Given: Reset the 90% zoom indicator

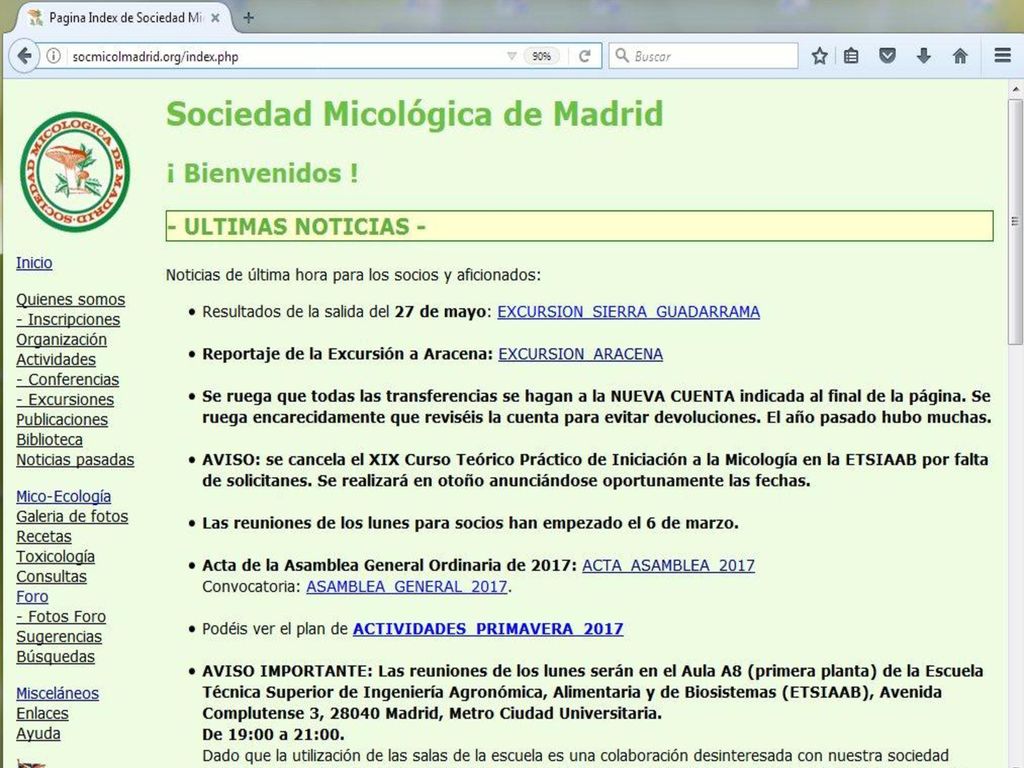Looking at the screenshot, I should point(541,56).
